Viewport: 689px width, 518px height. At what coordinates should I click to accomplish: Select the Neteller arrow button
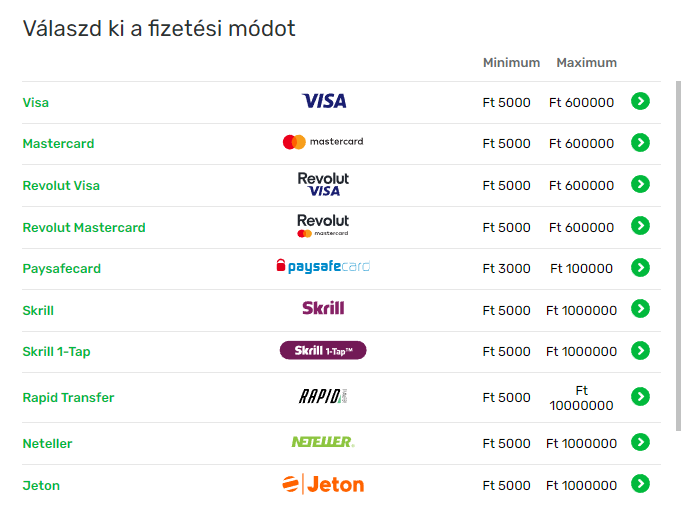point(640,442)
